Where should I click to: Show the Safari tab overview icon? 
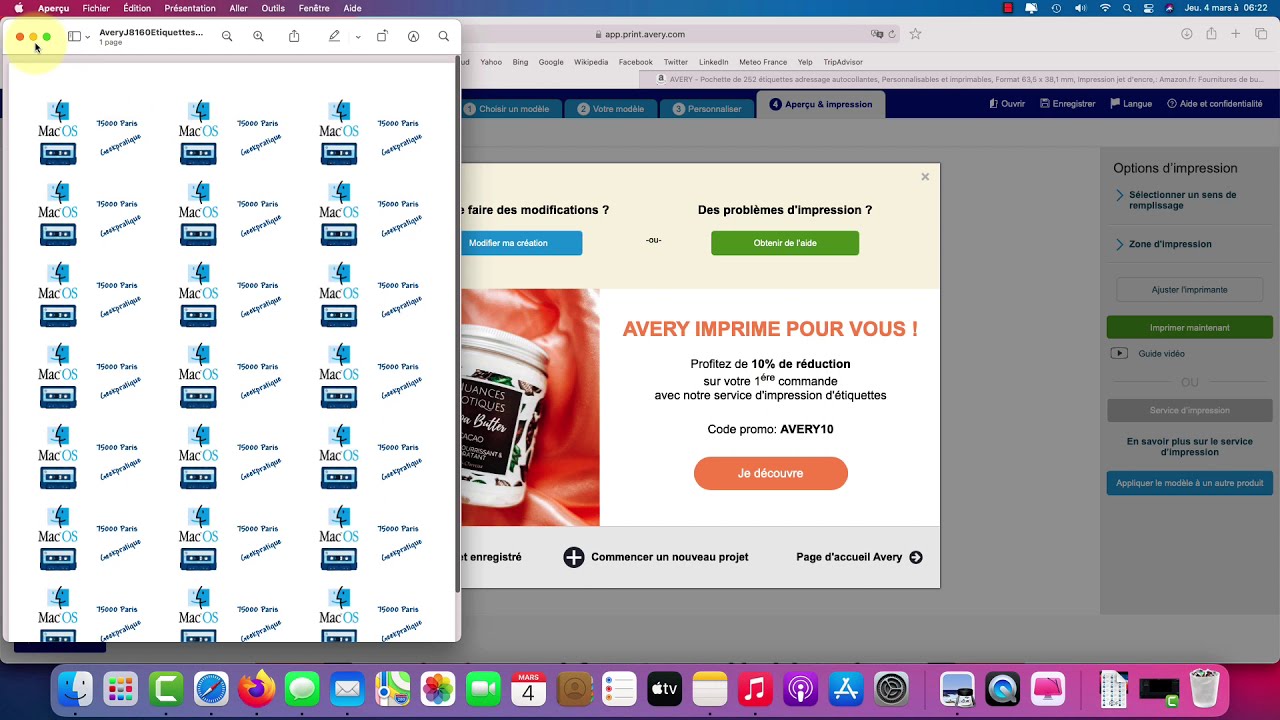coord(1261,34)
